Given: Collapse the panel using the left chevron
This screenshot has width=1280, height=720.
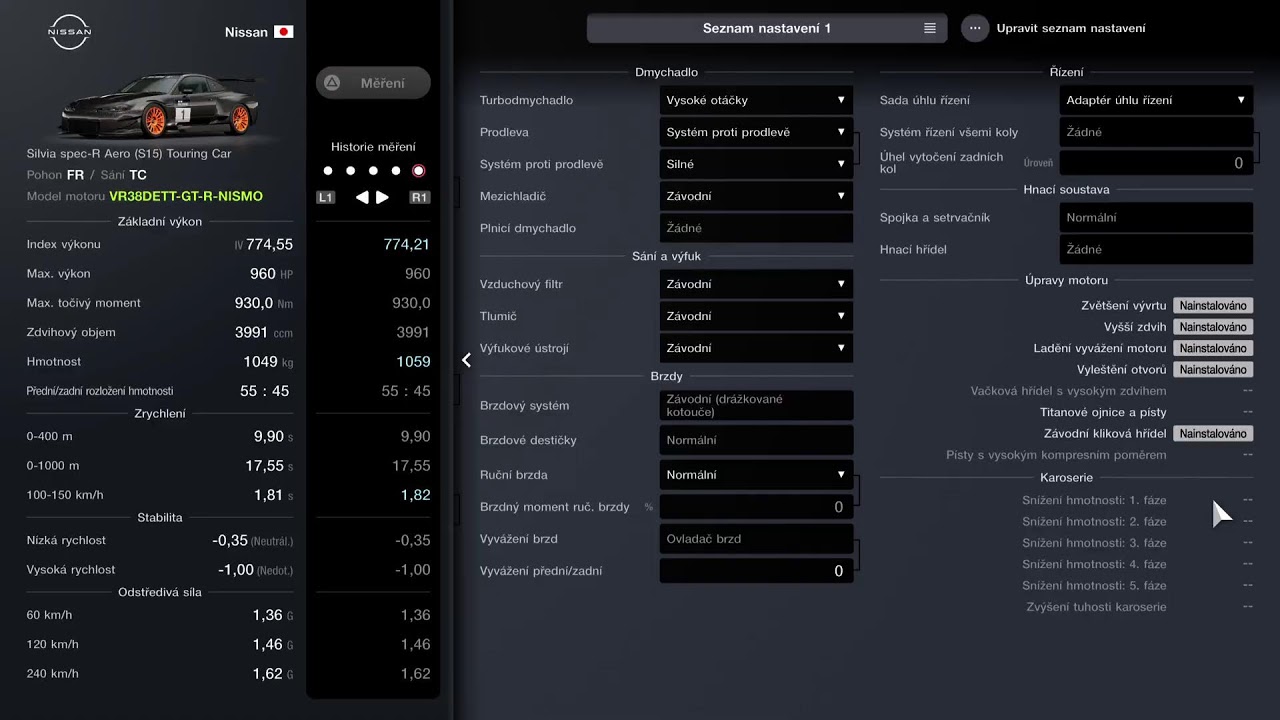Looking at the screenshot, I should [466, 360].
